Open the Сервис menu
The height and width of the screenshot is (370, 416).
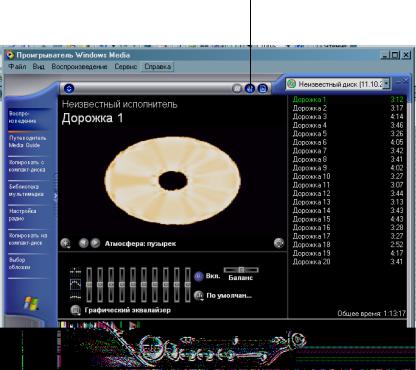click(126, 67)
